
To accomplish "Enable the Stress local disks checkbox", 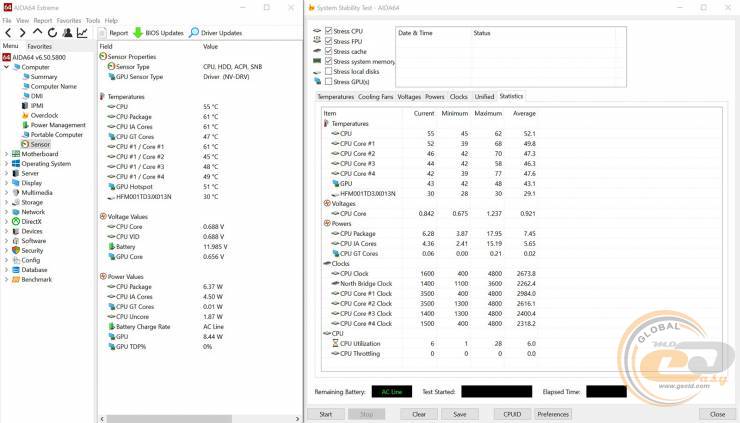I will [328, 71].
